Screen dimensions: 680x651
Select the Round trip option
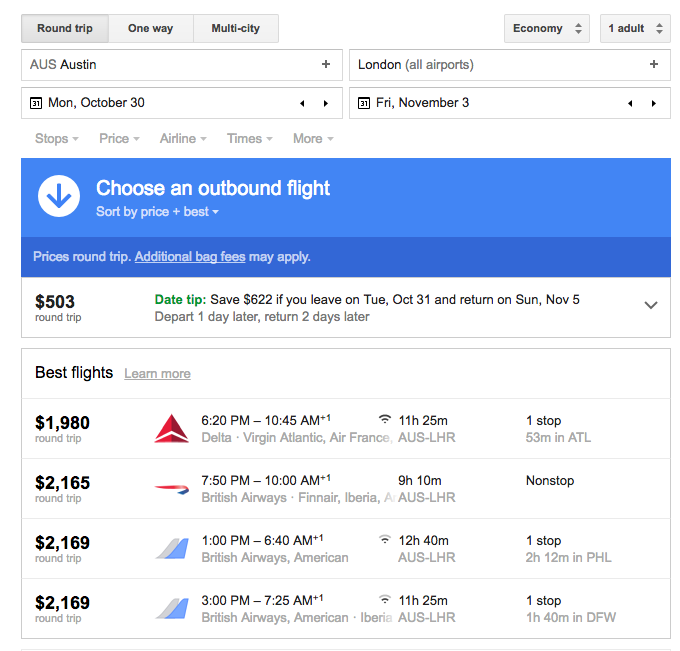[x=65, y=29]
